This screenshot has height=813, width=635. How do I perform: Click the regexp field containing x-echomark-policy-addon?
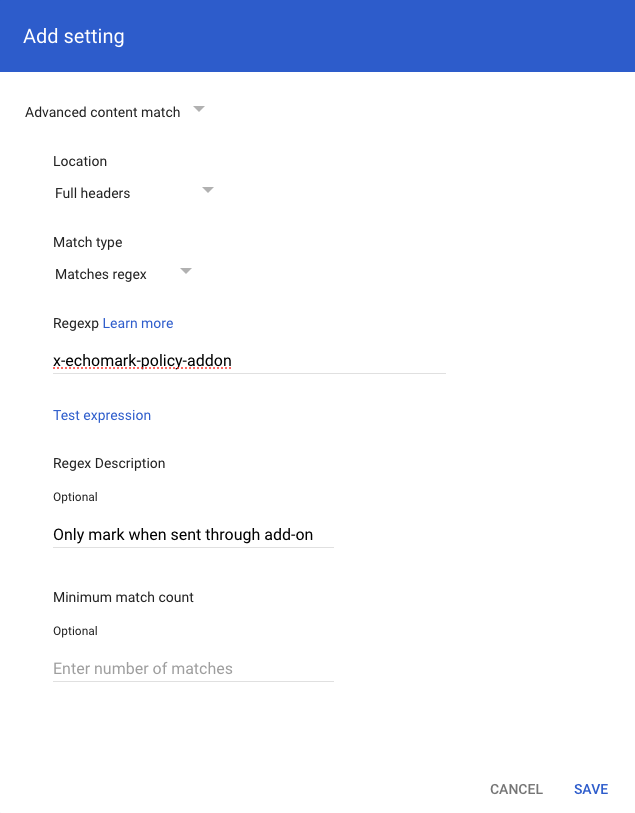249,360
